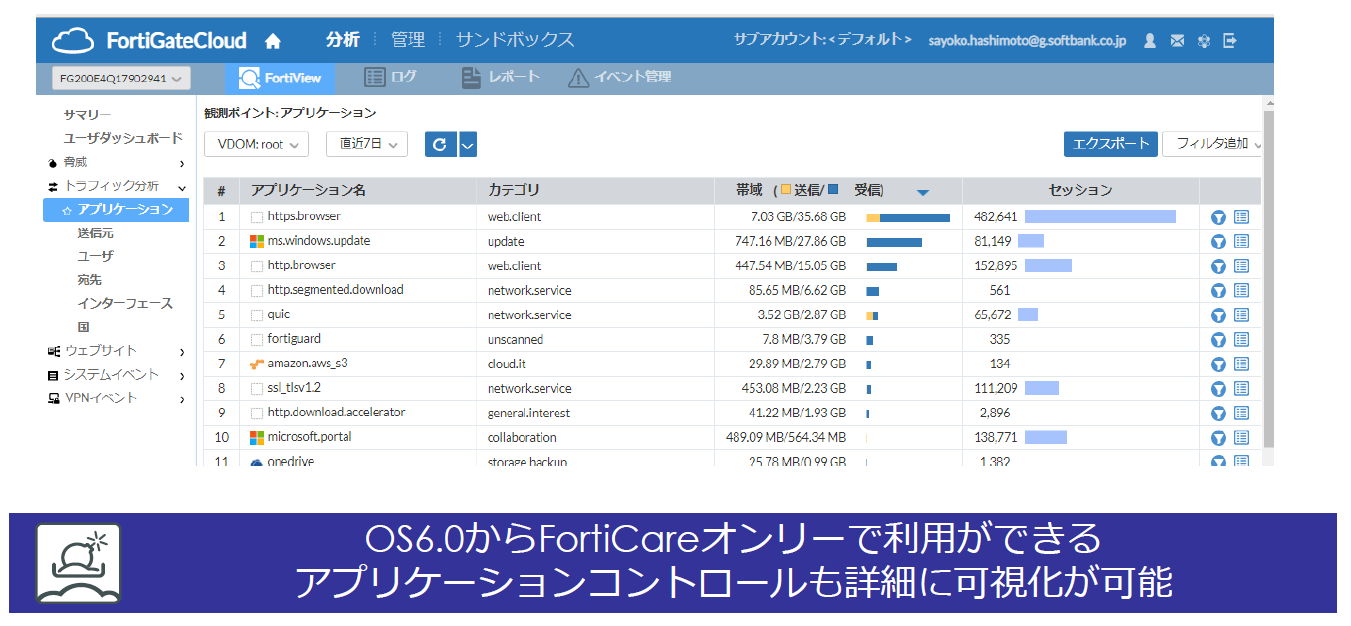Click the right vertical scrollbar
Viewport: 1351px width, 626px height.
click(1269, 277)
